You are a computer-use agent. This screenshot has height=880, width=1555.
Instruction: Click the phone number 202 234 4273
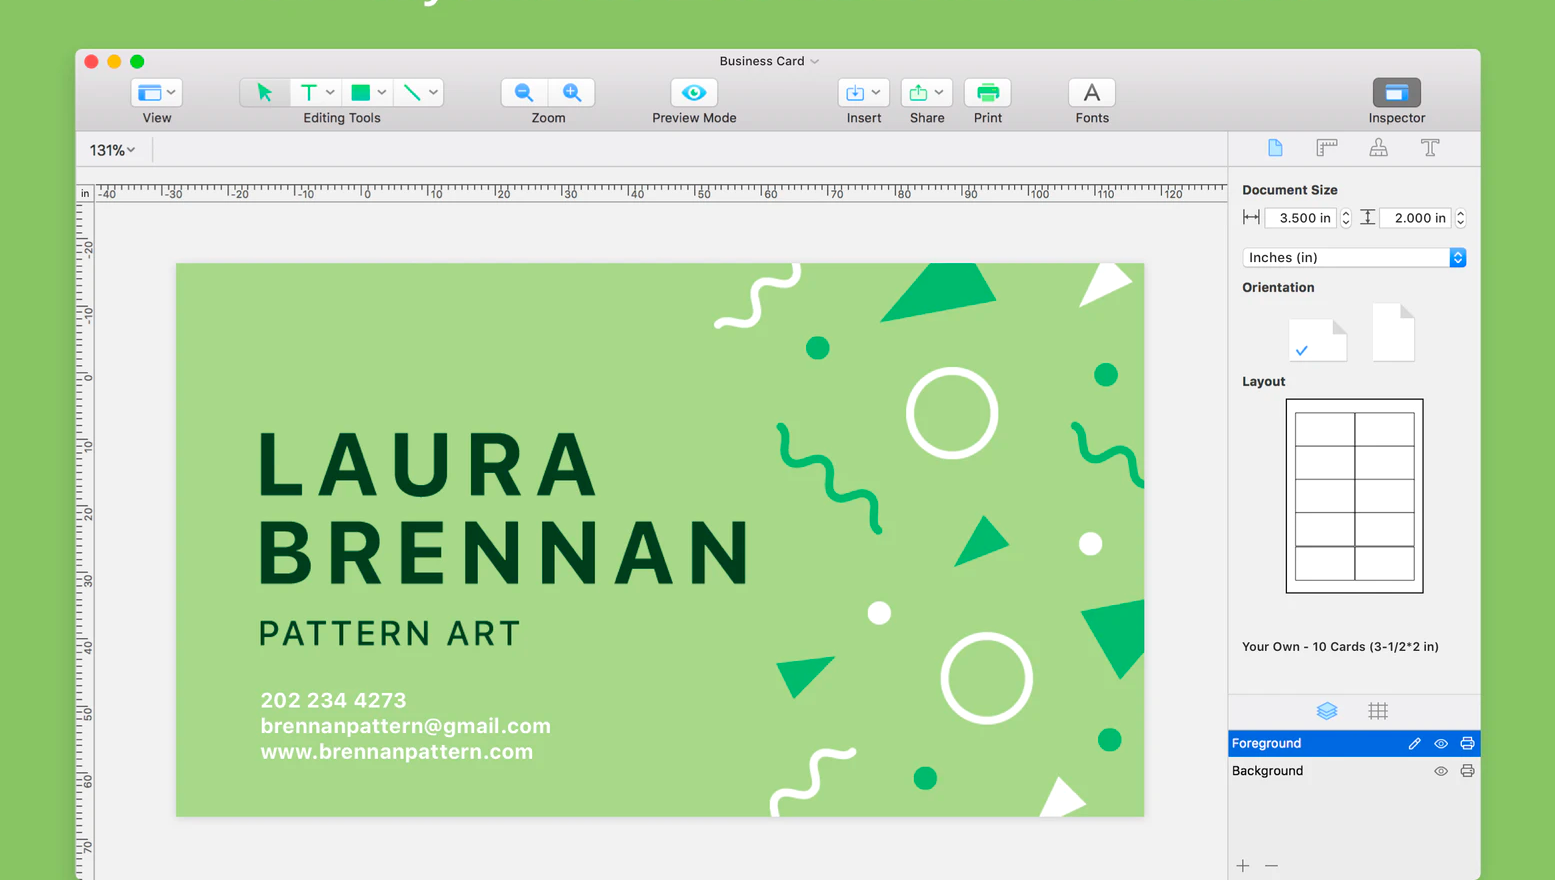(x=333, y=700)
